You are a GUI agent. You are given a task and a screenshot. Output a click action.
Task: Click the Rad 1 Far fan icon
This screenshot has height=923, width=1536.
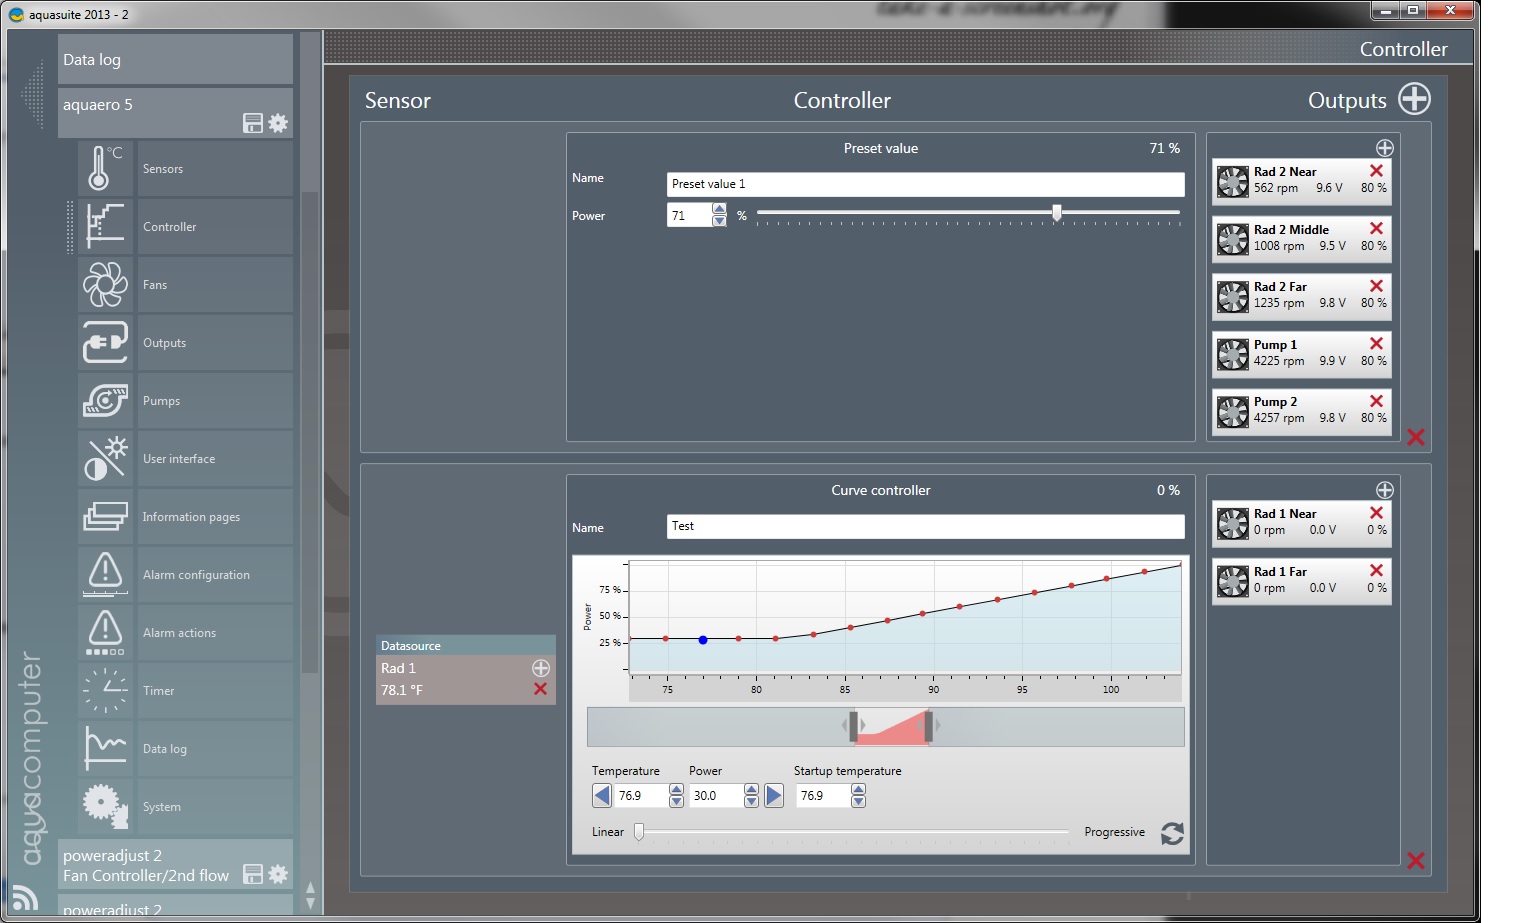click(1233, 581)
